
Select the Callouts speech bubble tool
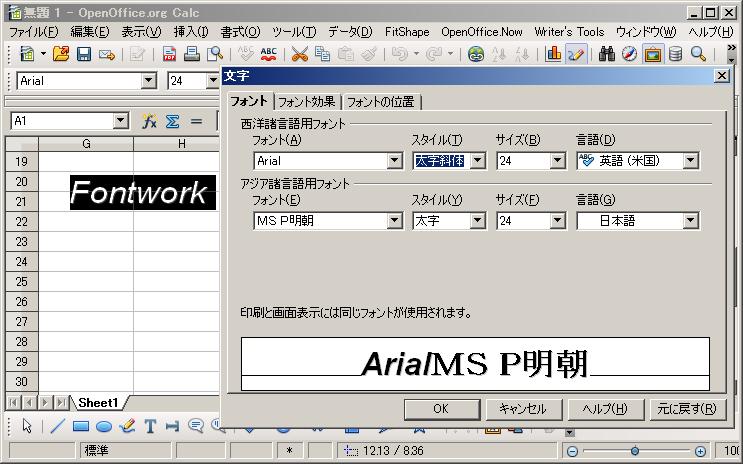(196, 426)
